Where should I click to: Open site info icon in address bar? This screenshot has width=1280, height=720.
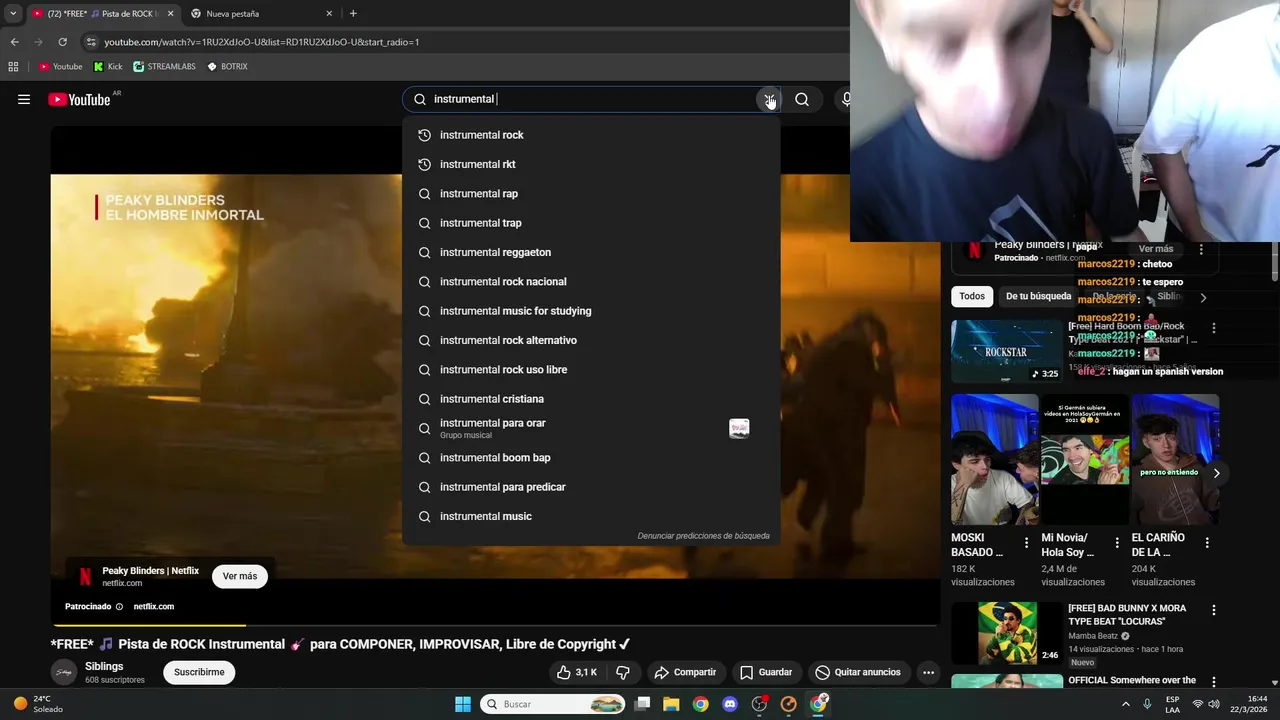pos(91,42)
